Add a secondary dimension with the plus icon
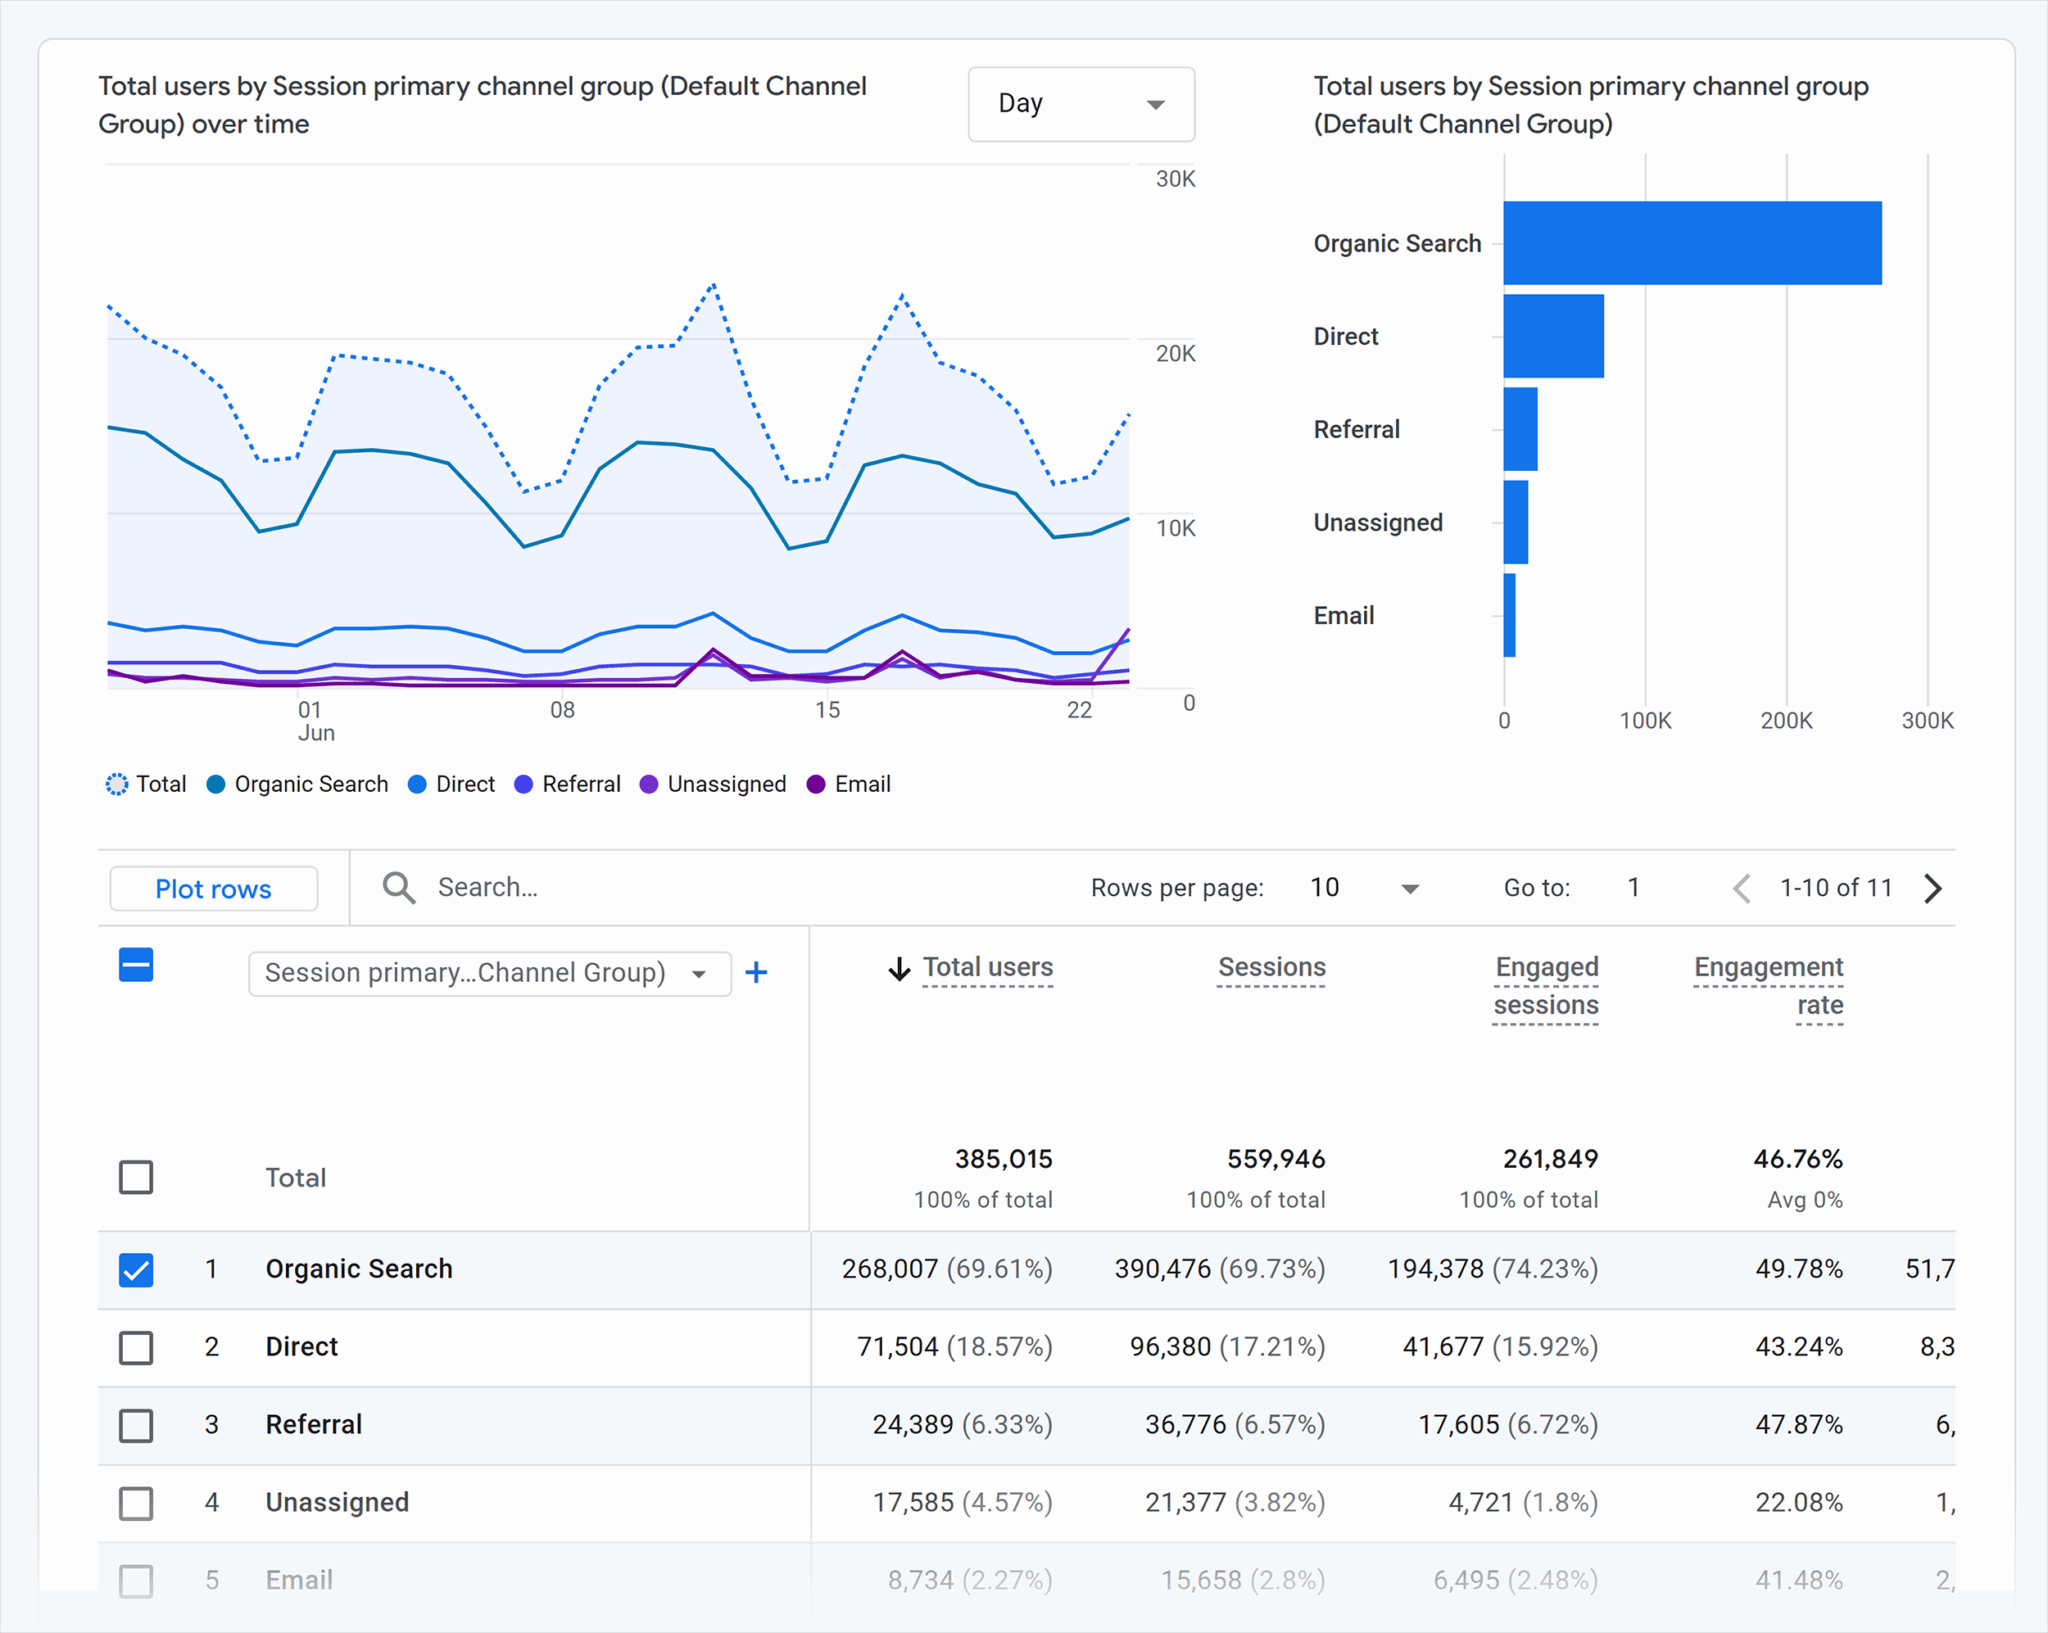 pos(757,972)
